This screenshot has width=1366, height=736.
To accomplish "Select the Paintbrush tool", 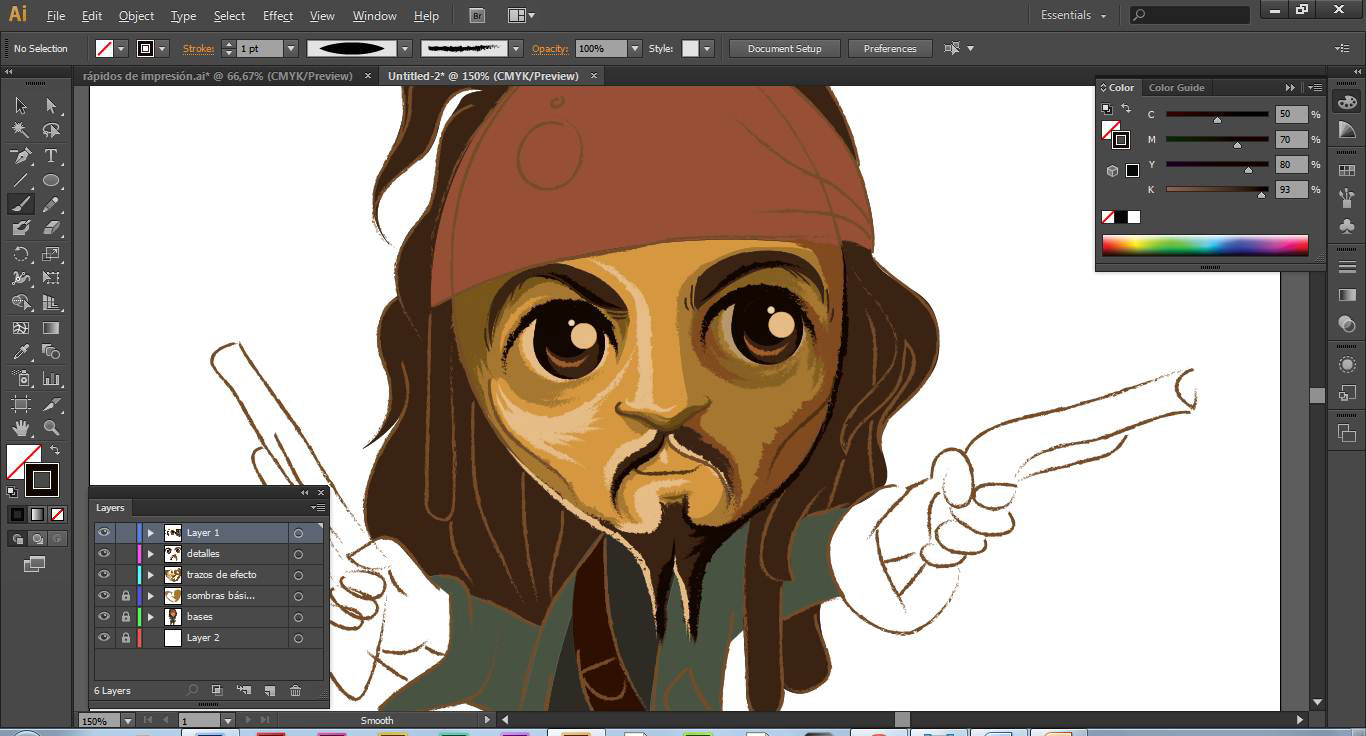I will (21, 204).
